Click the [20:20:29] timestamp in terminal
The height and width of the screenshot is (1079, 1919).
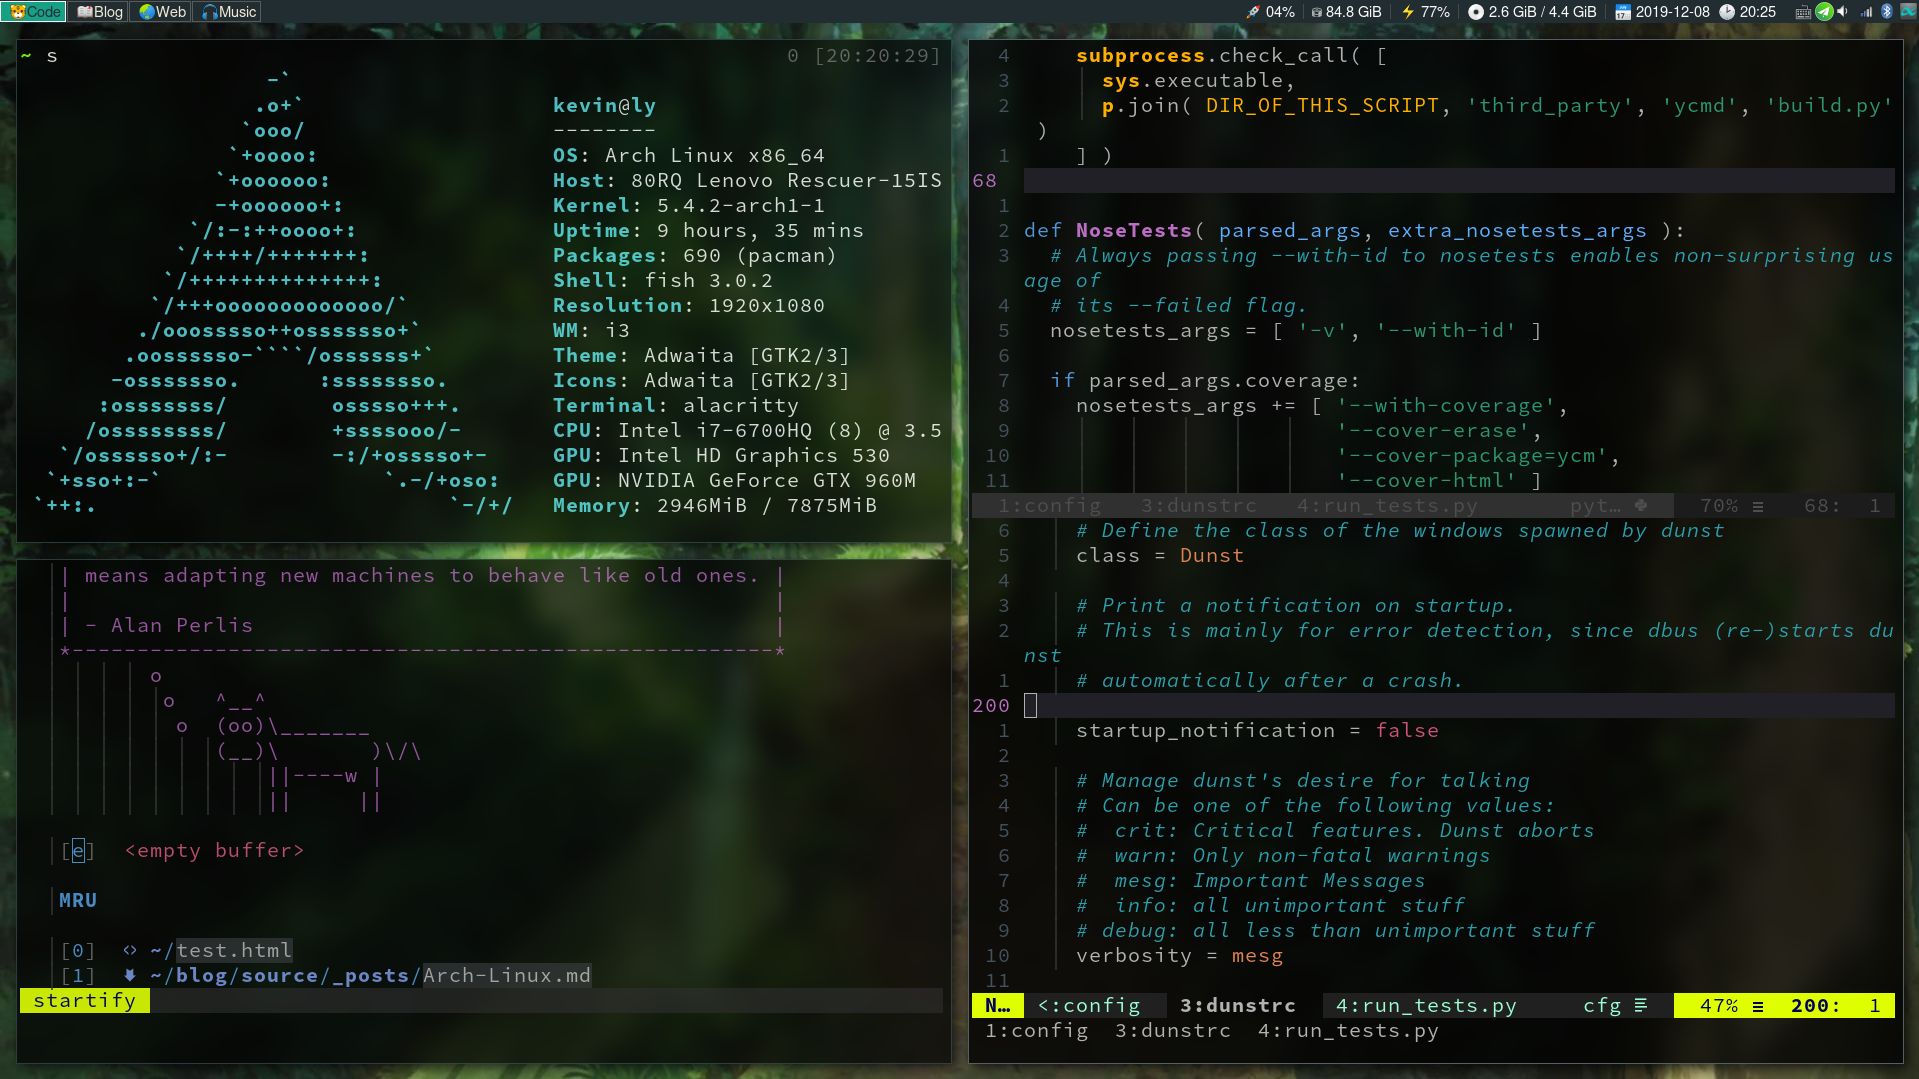(x=878, y=56)
